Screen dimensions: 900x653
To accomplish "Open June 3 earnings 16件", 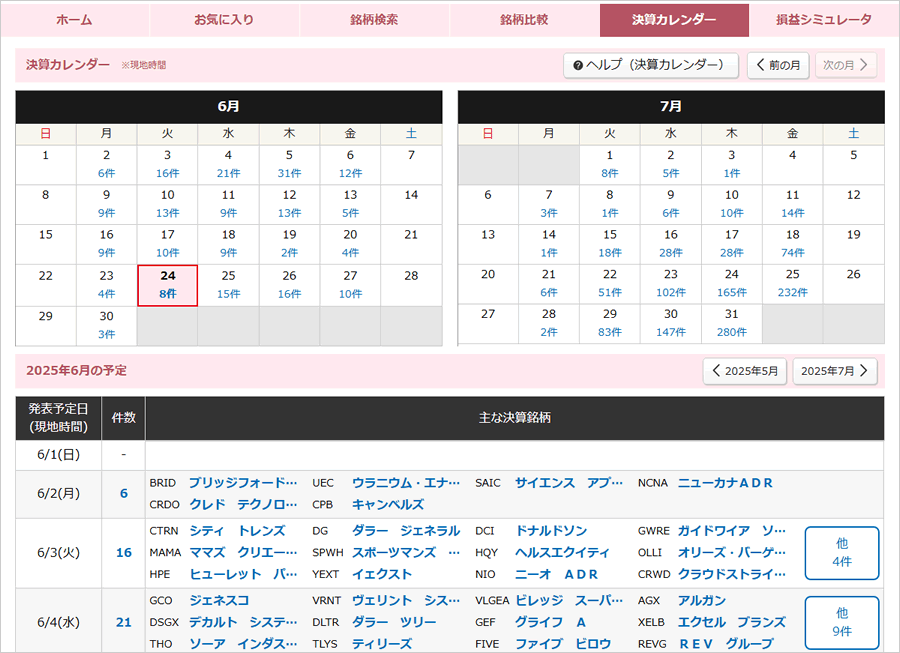I will pyautogui.click(x=168, y=173).
